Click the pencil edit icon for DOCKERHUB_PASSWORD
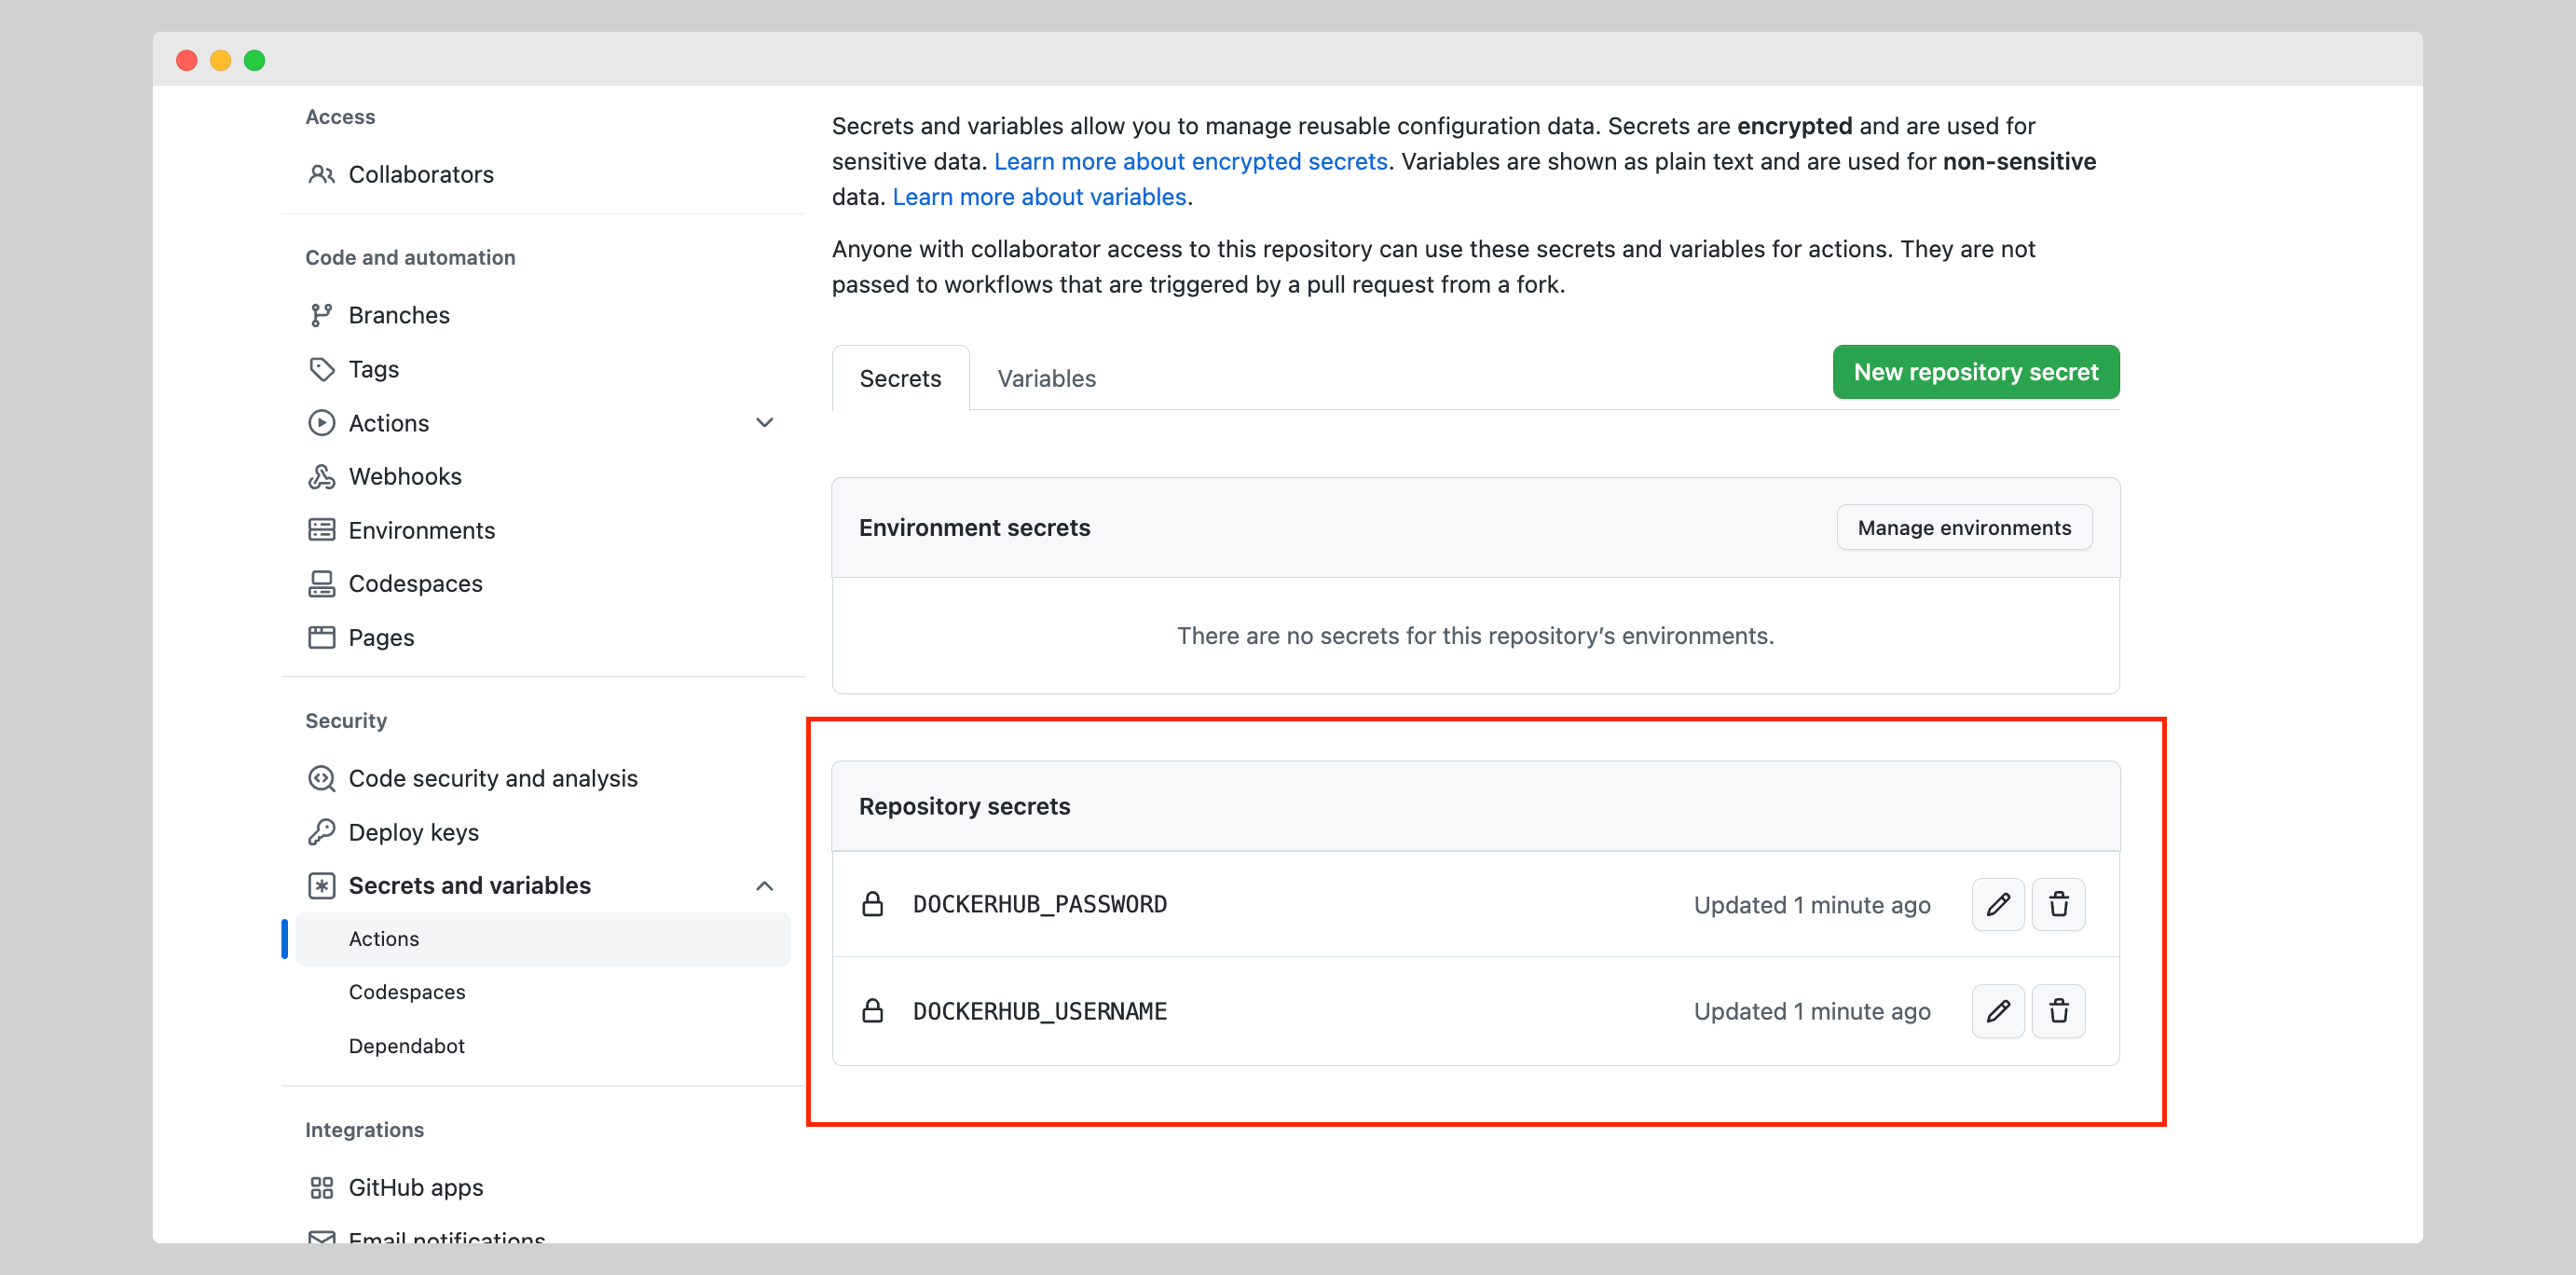This screenshot has width=2576, height=1275. (1997, 904)
